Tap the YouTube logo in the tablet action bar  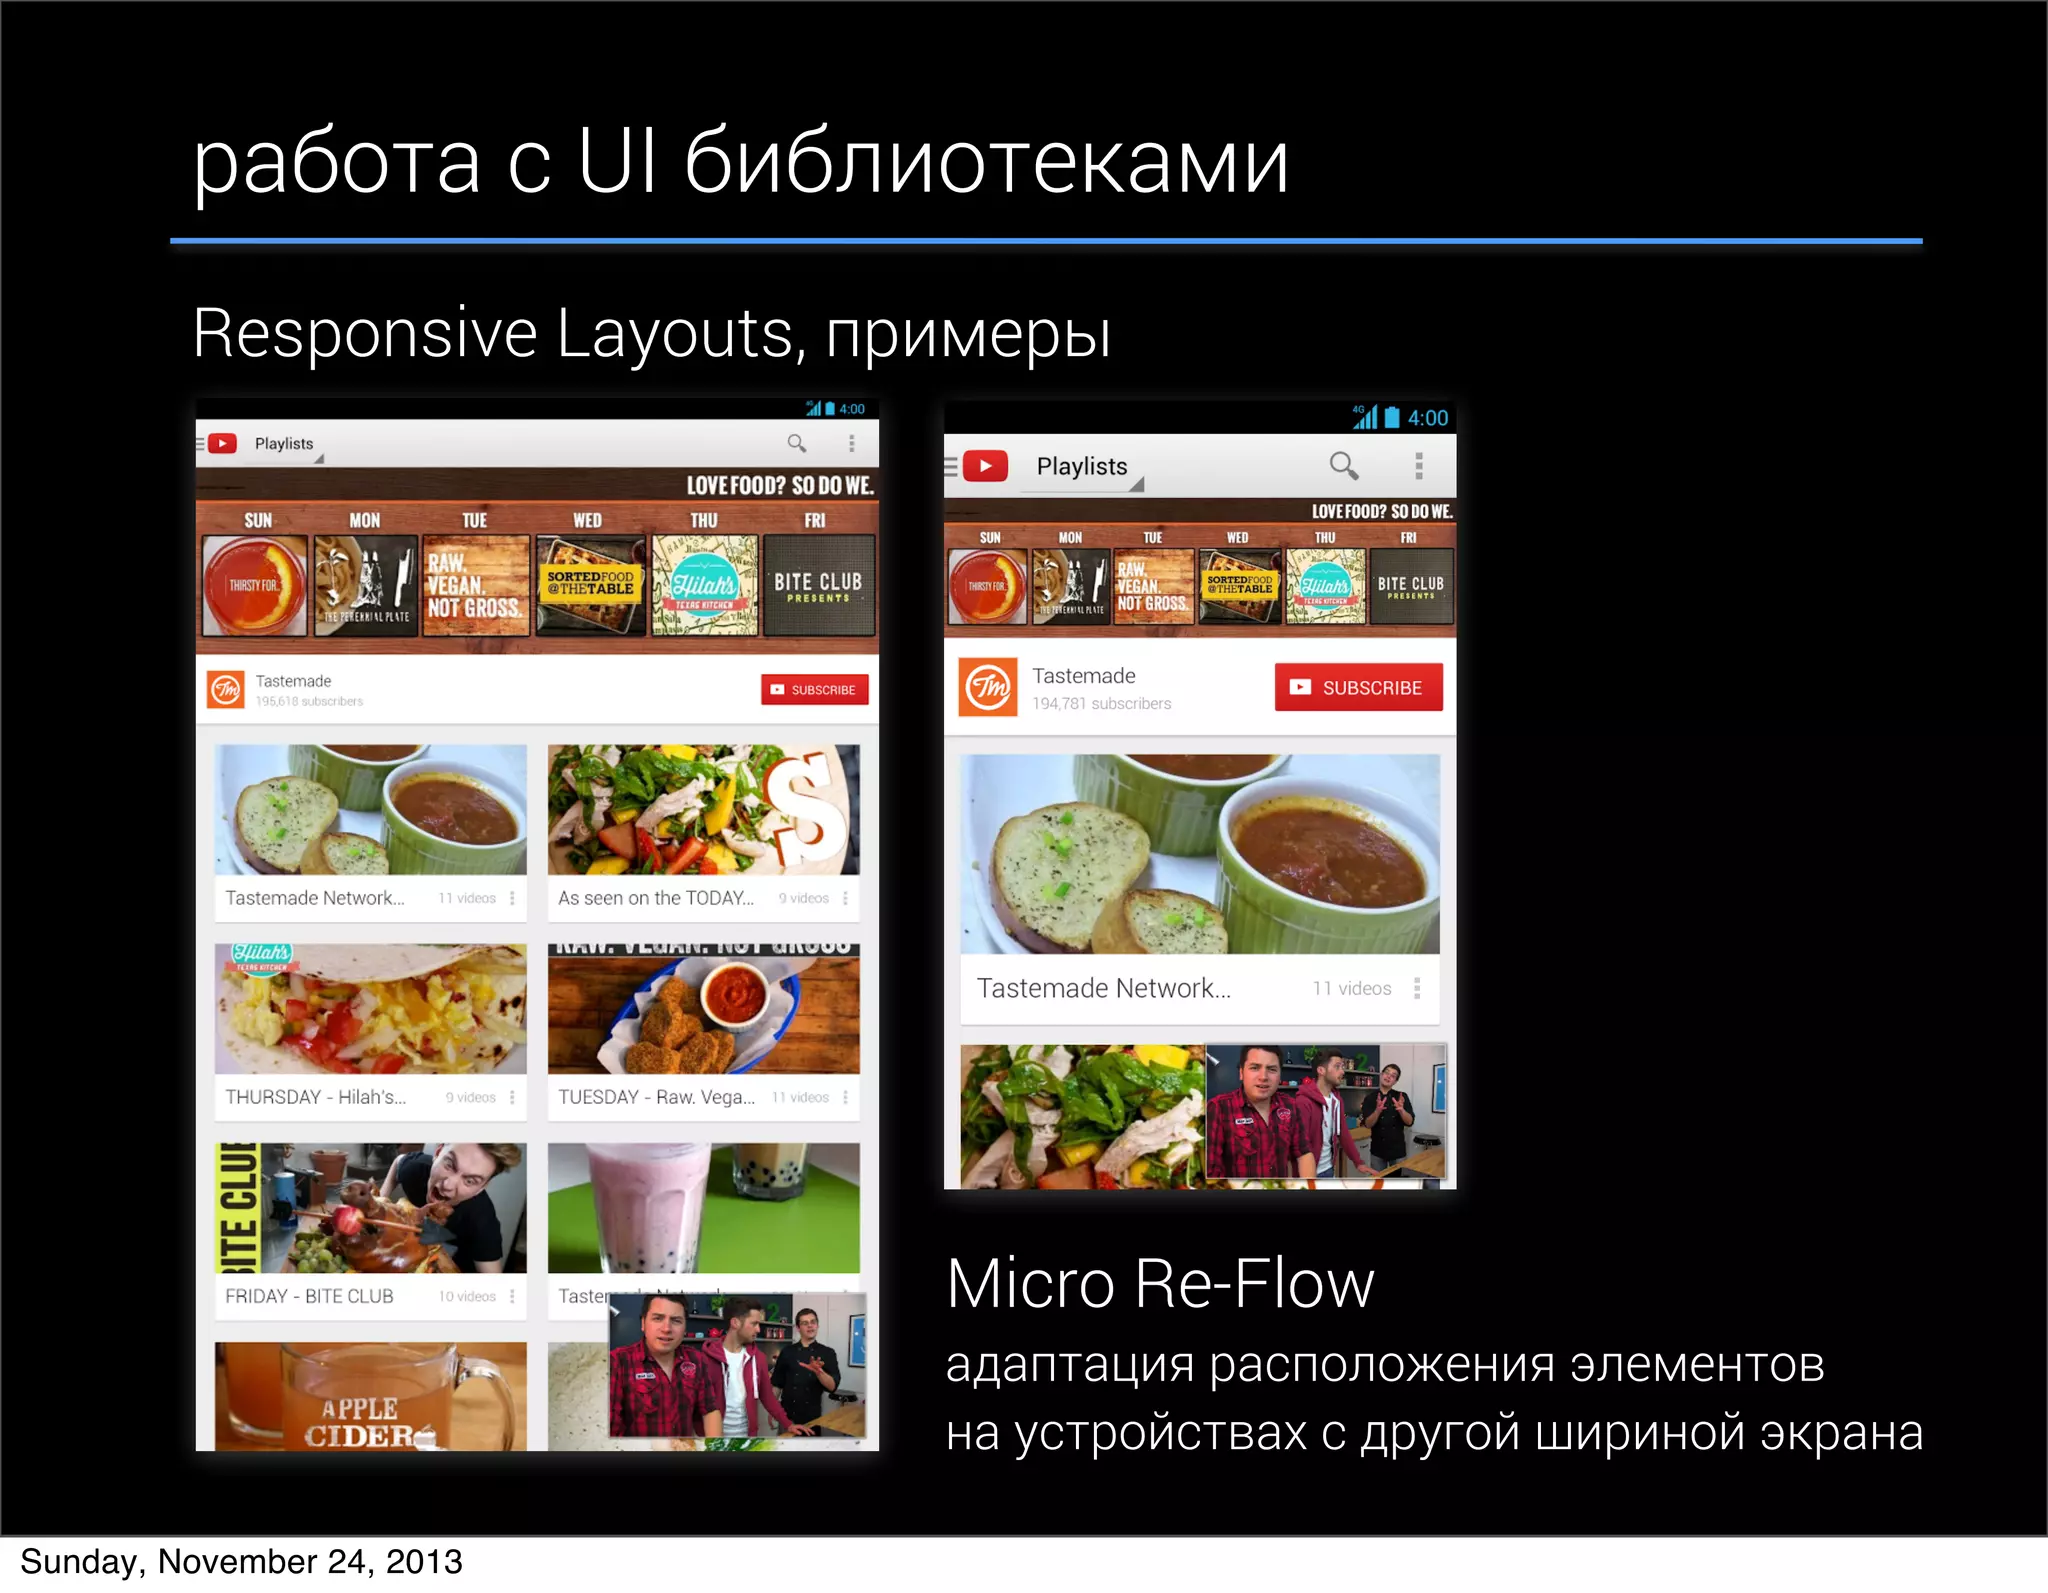pos(222,443)
